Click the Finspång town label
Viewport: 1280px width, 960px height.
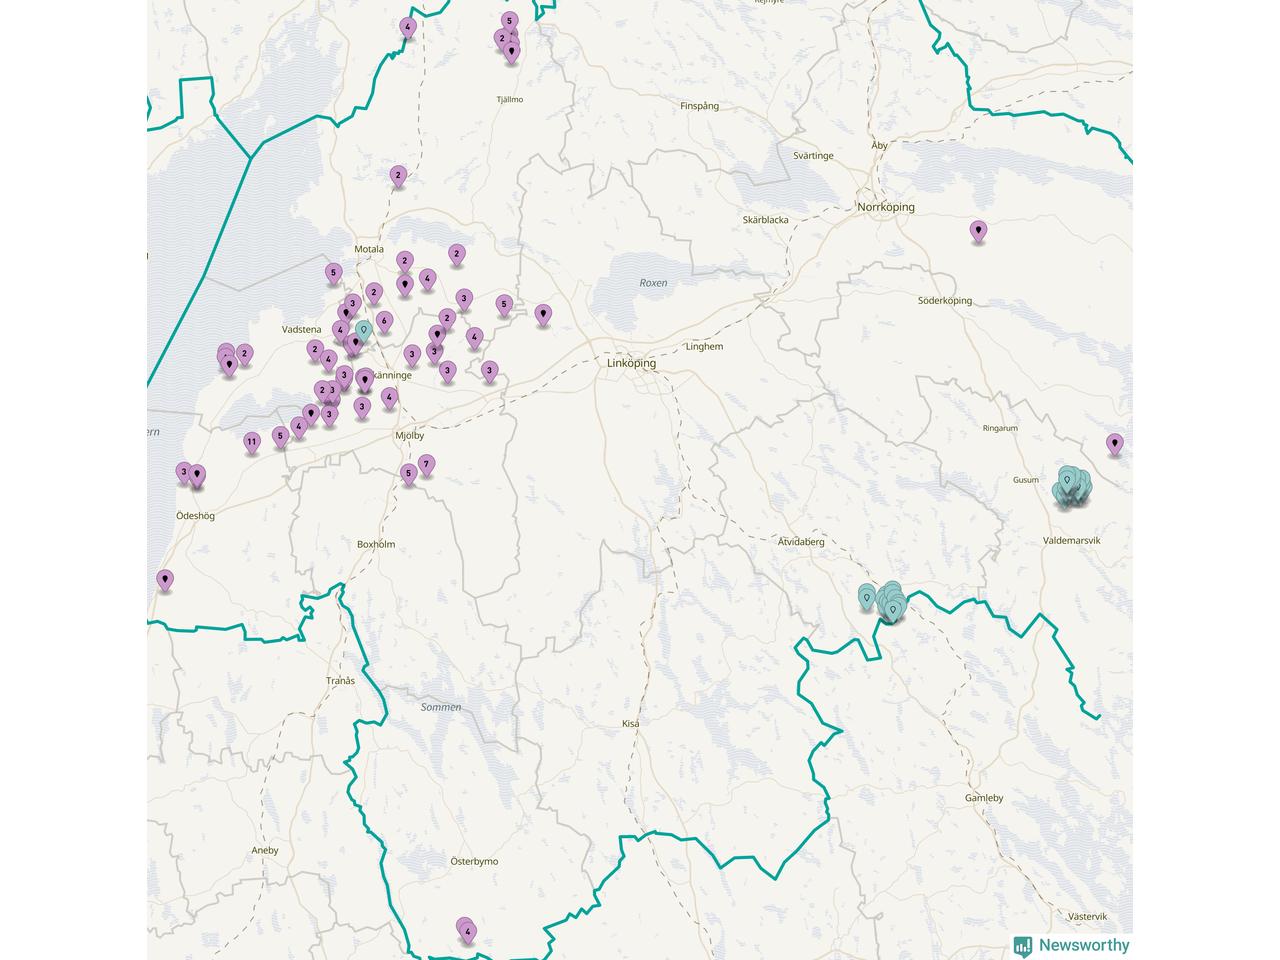(x=700, y=106)
